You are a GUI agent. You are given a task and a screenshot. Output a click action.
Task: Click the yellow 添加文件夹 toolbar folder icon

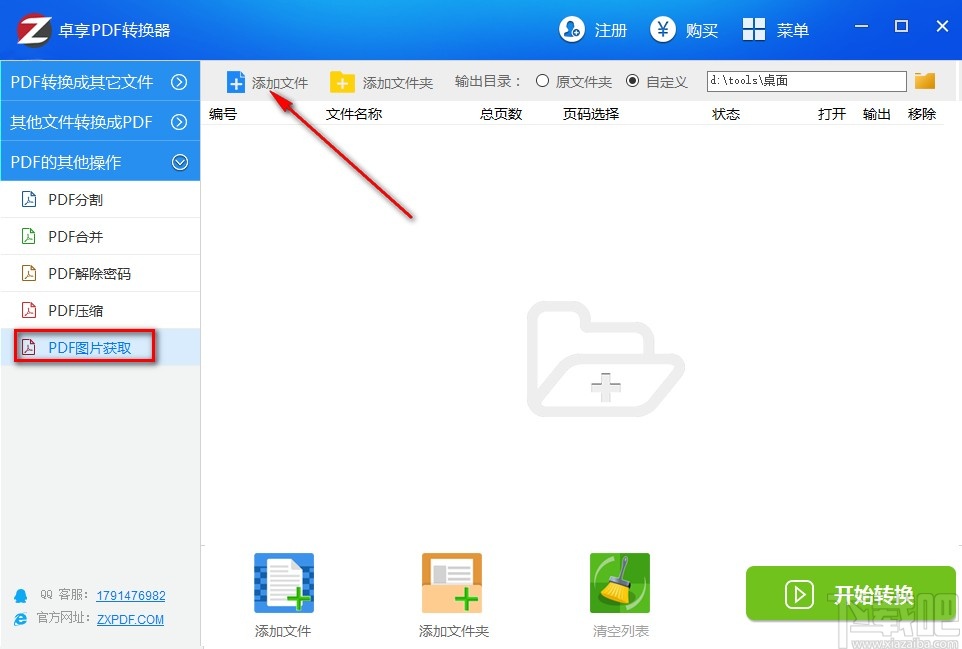point(342,82)
